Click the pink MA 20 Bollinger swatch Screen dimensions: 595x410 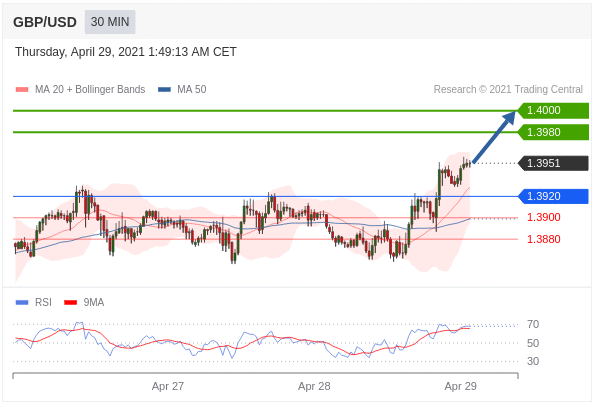22,90
